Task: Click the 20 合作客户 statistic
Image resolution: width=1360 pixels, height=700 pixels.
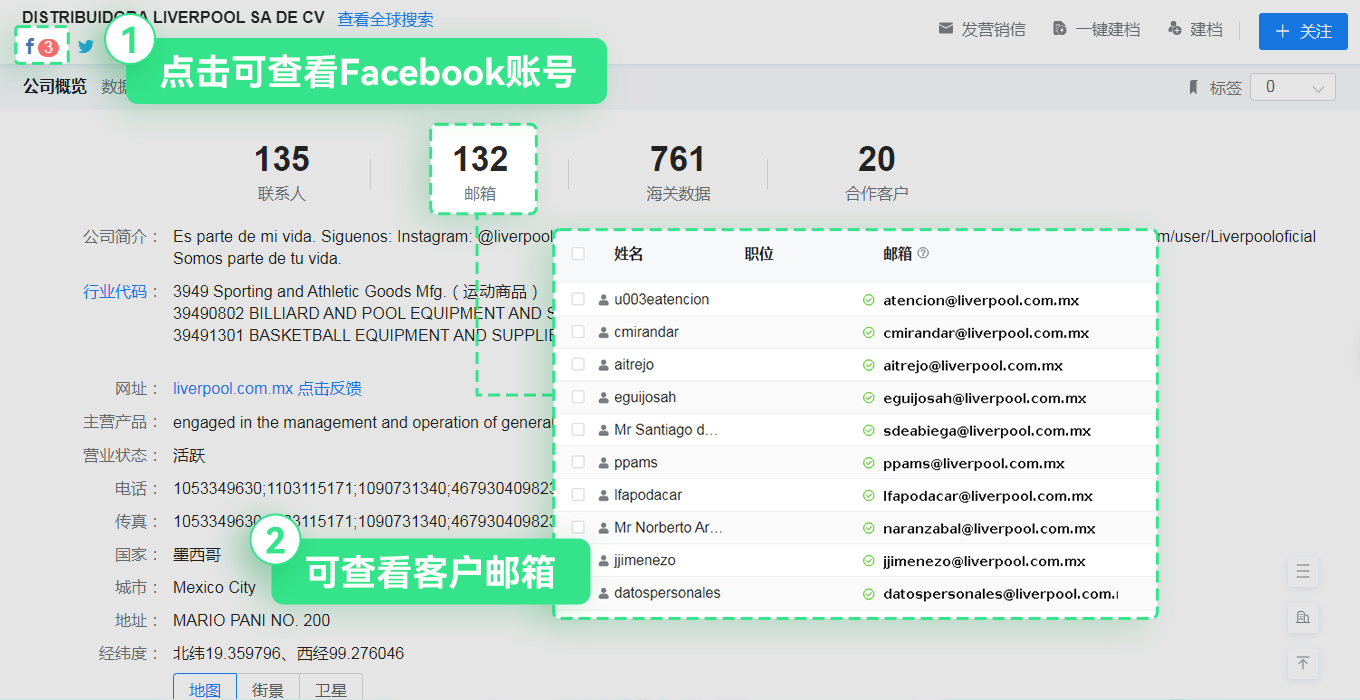Action: pyautogui.click(x=877, y=171)
